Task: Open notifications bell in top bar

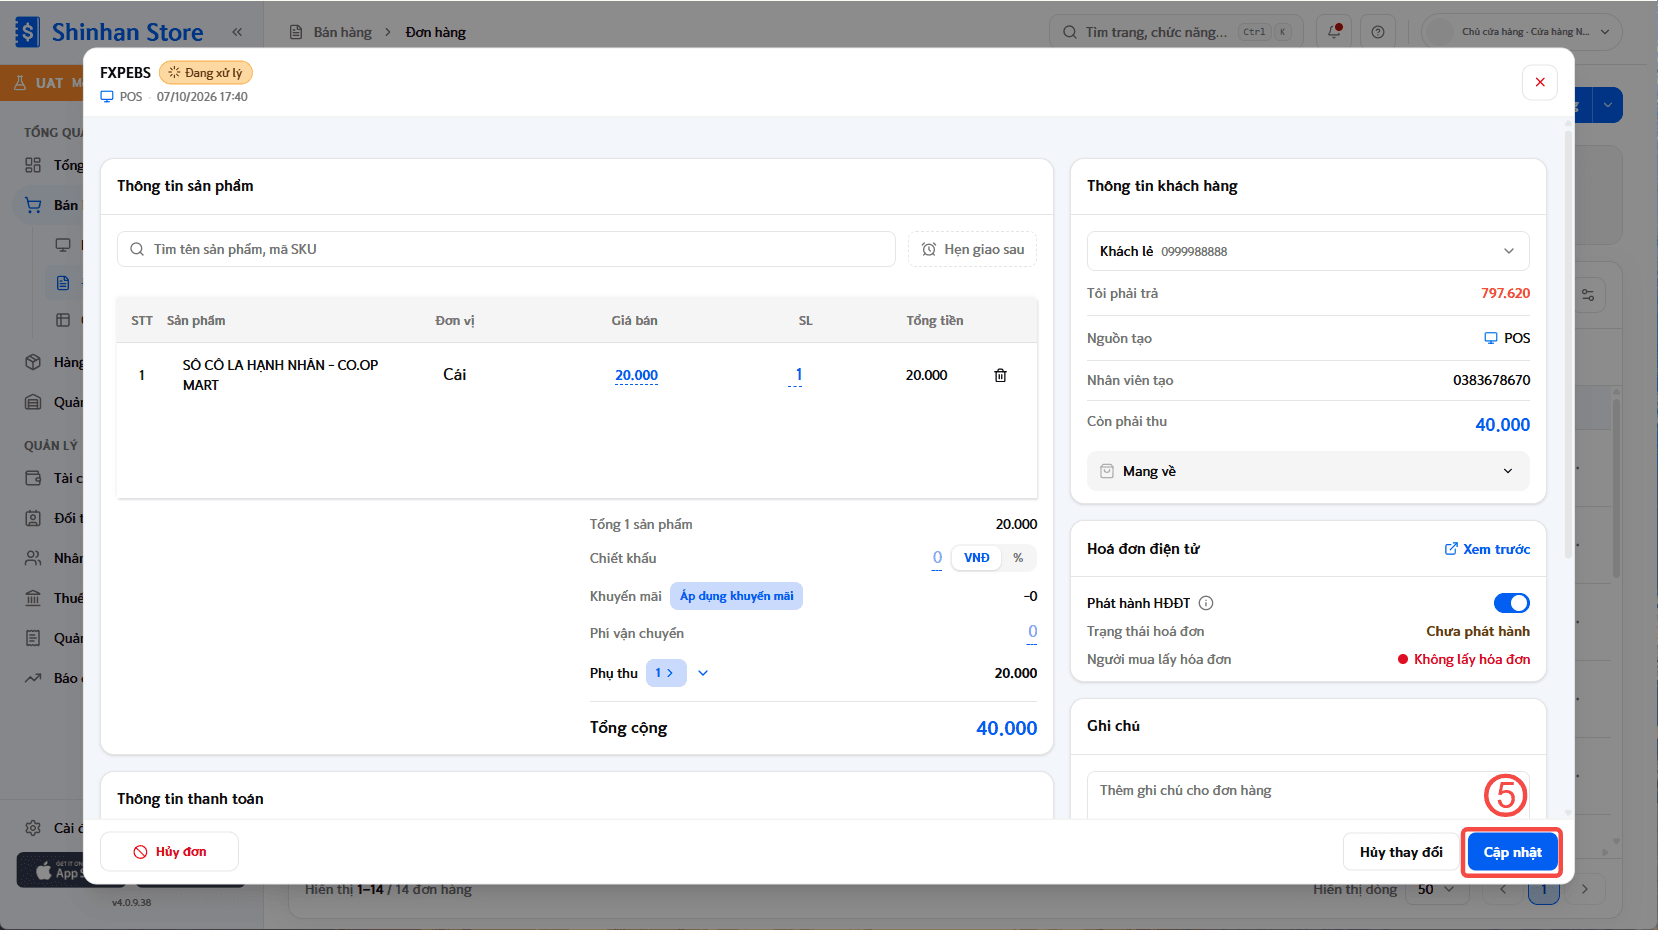Action: coord(1334,32)
